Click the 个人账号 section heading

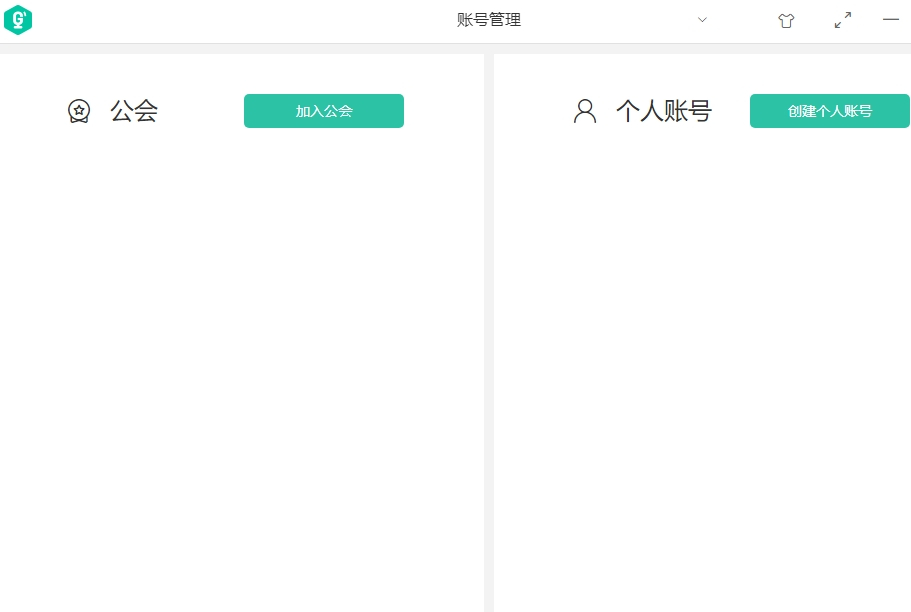663,111
